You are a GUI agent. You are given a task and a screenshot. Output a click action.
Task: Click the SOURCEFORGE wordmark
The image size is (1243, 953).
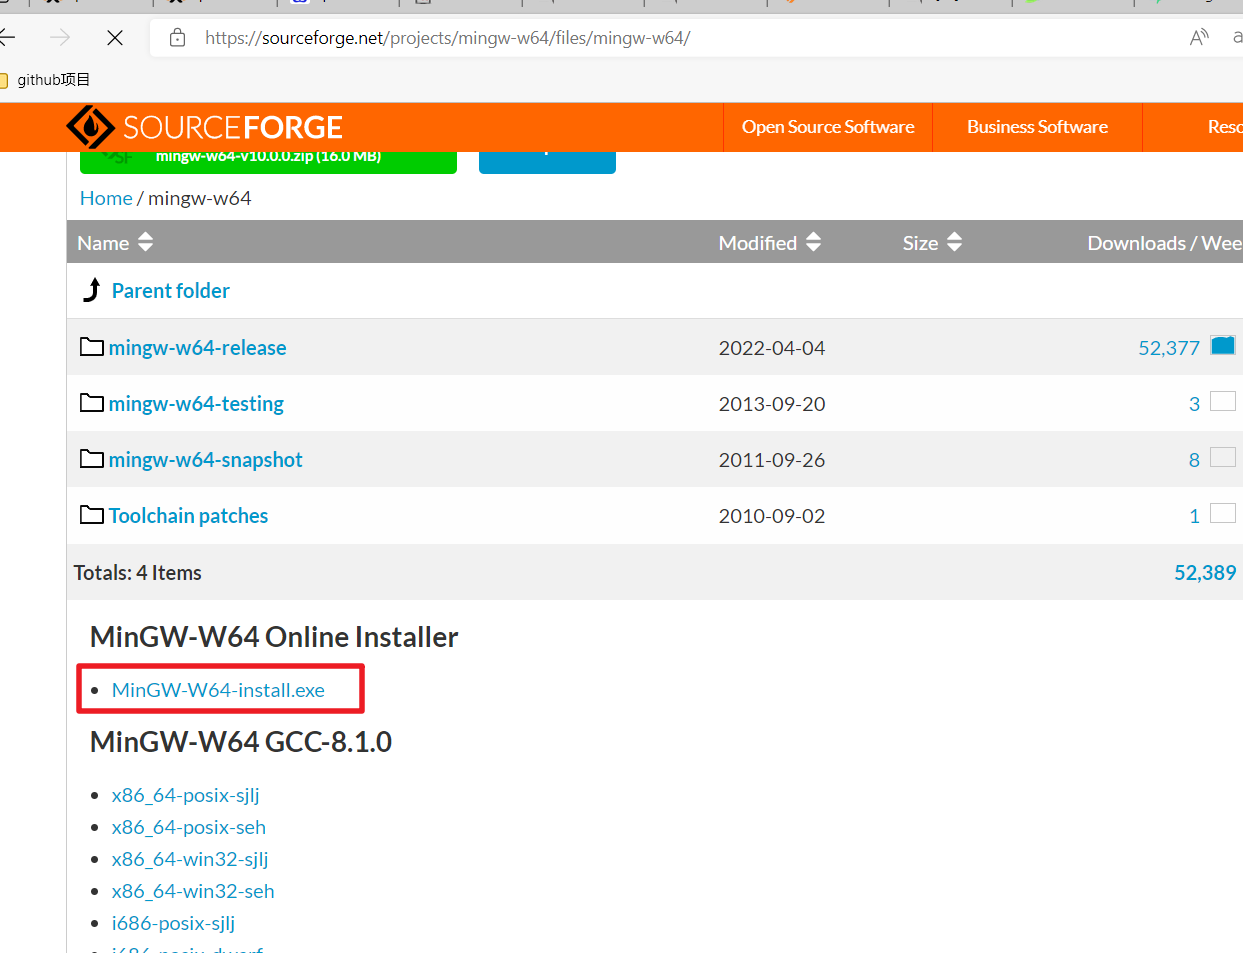(x=233, y=128)
